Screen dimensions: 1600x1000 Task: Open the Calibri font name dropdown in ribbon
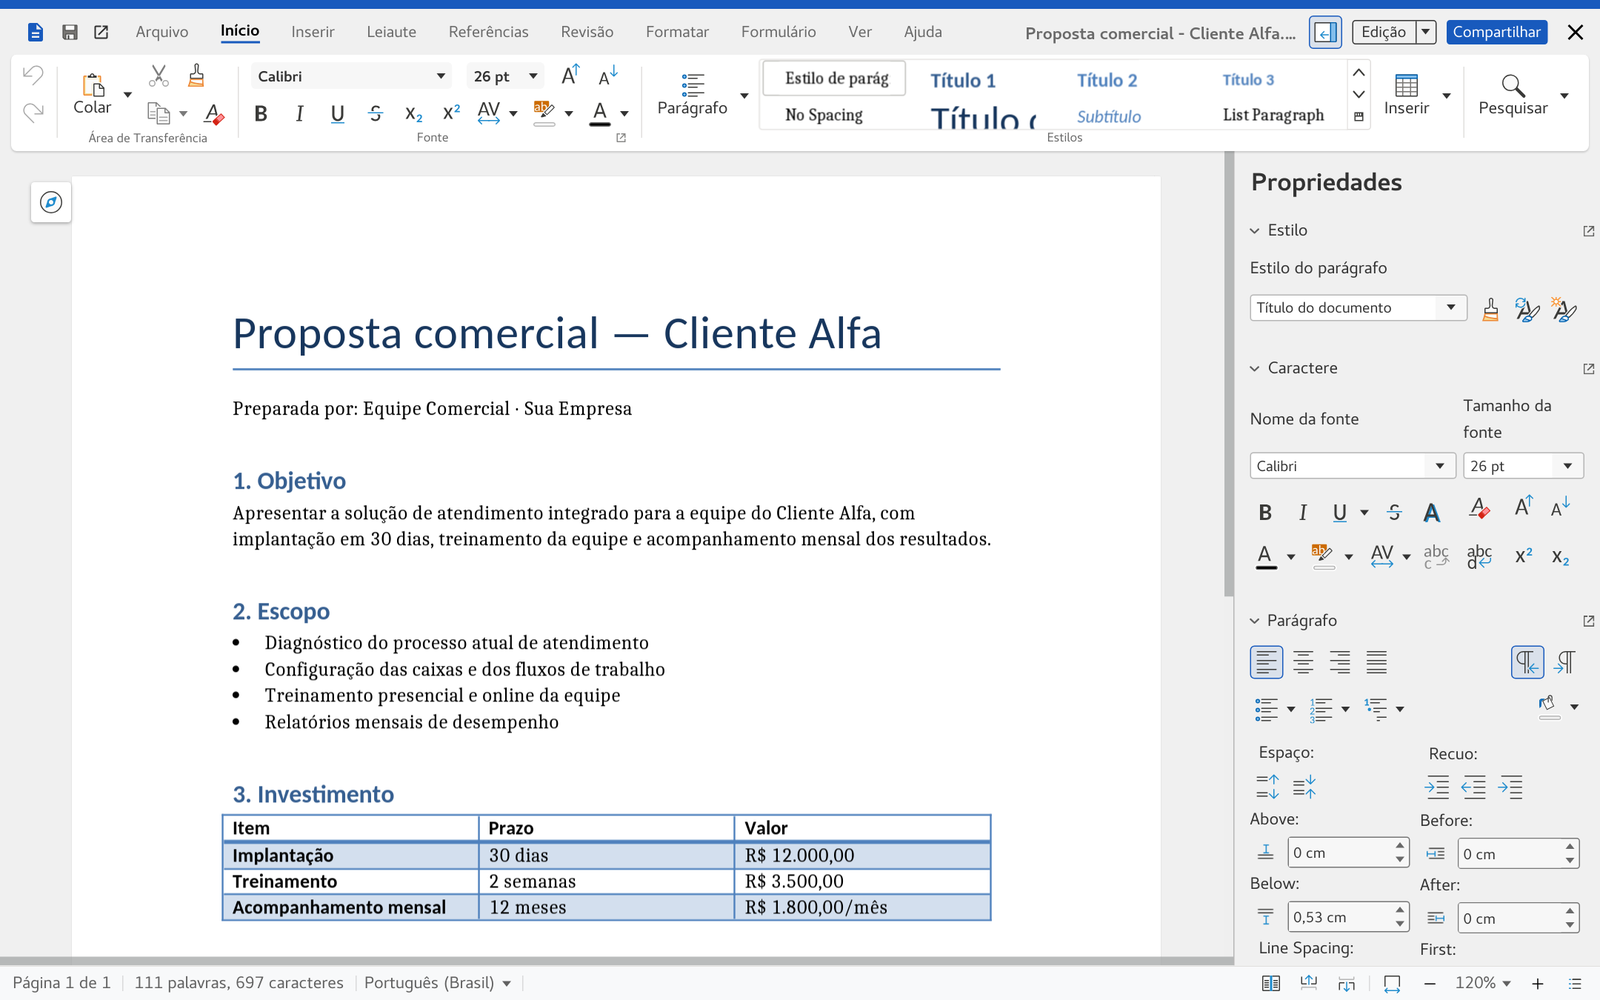tap(441, 76)
